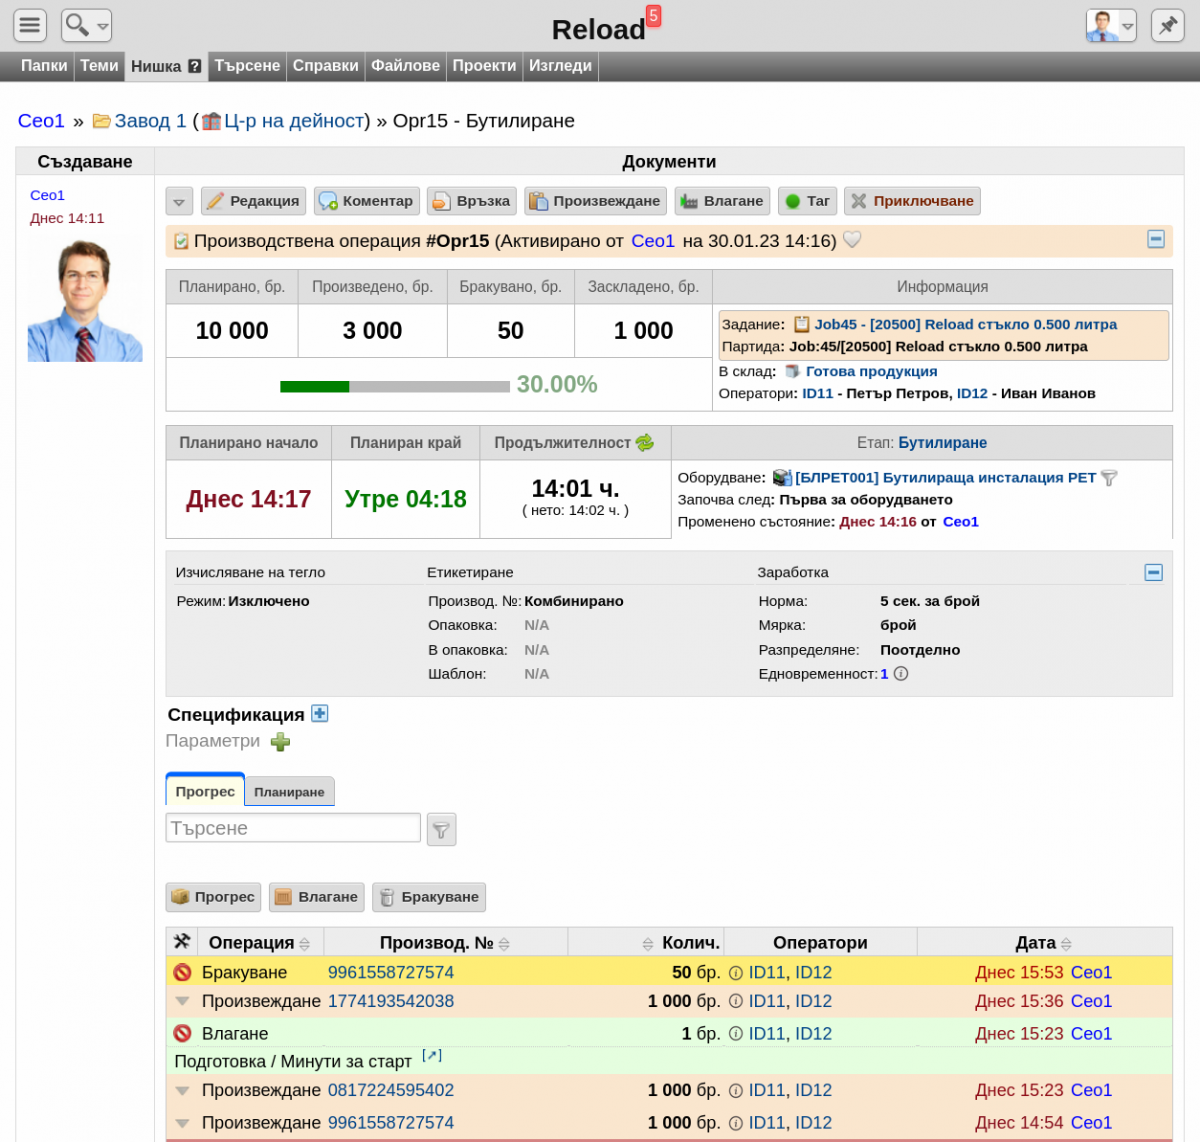
Task: Click the Приключване button
Action: (x=912, y=201)
